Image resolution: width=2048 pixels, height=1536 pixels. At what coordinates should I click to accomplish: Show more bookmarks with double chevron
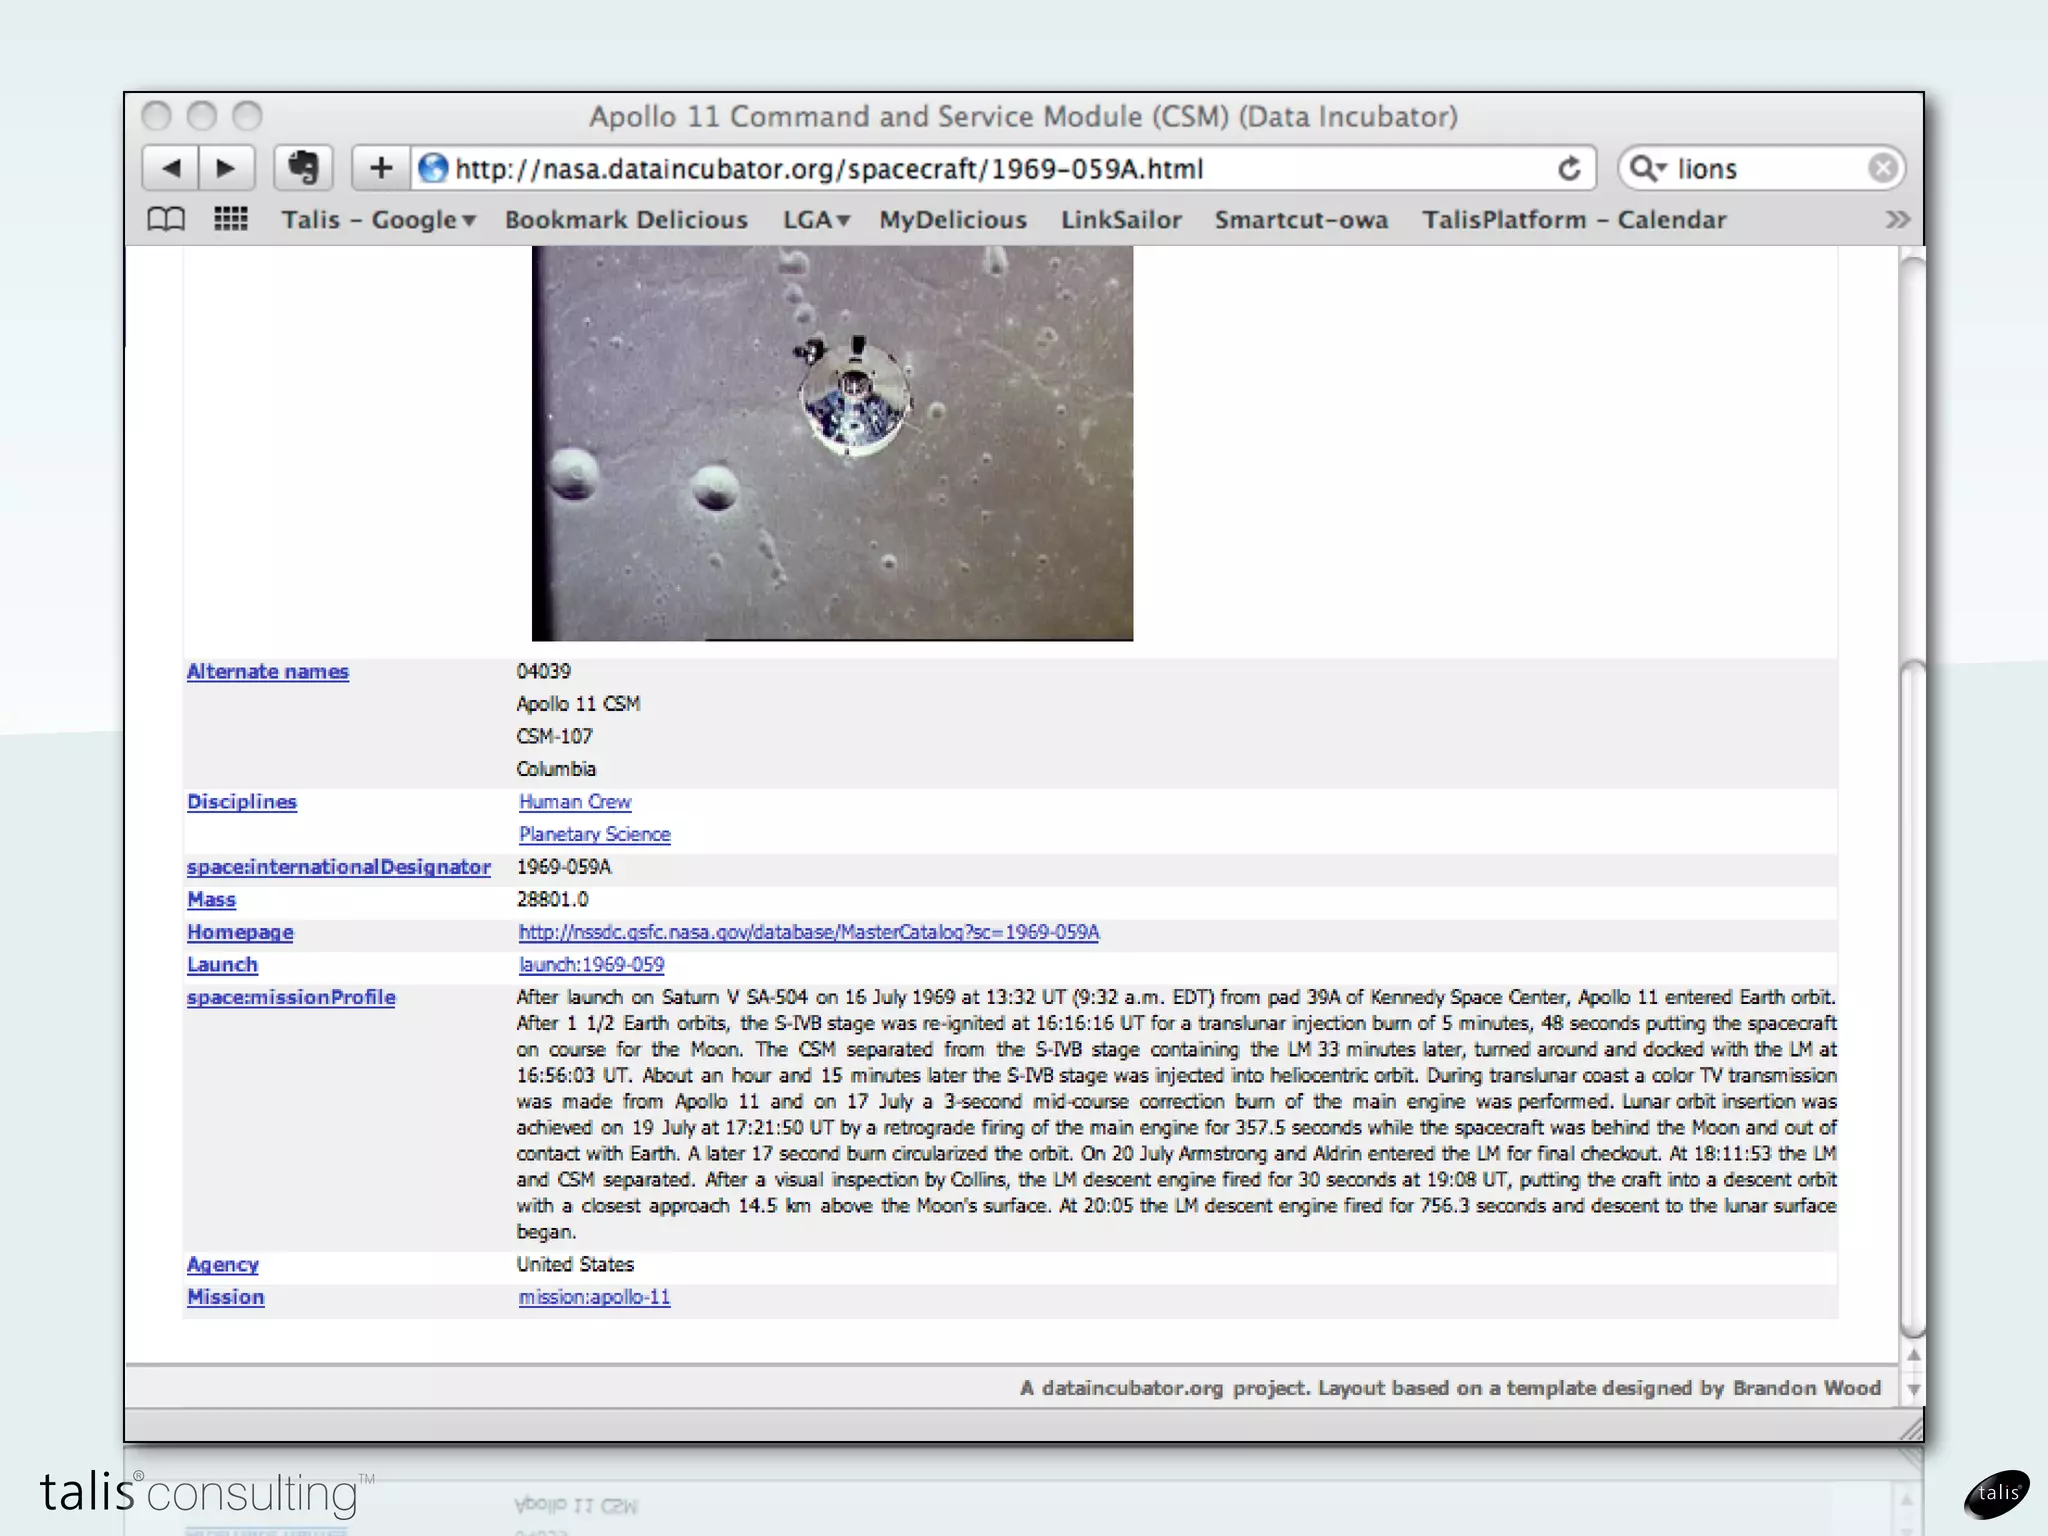point(1897,219)
